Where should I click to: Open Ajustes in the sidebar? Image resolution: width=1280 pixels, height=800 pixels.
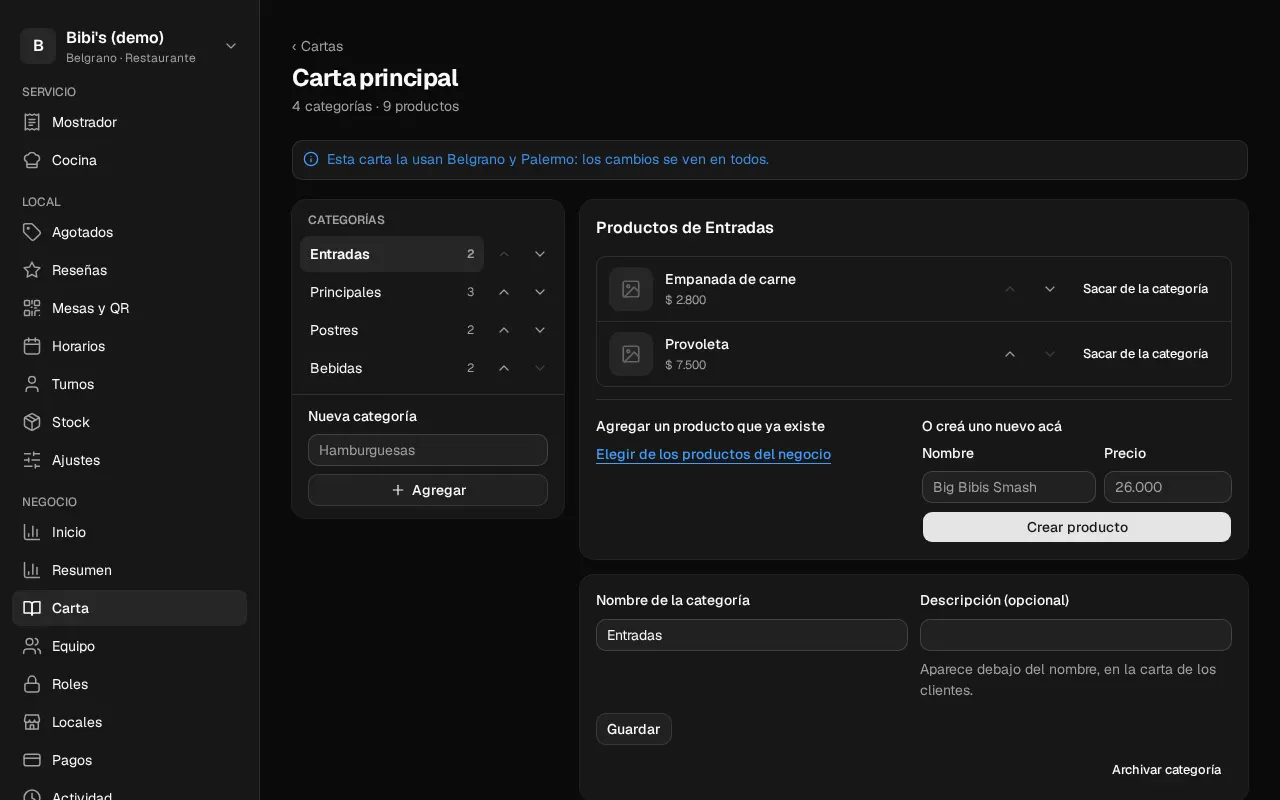click(130, 460)
